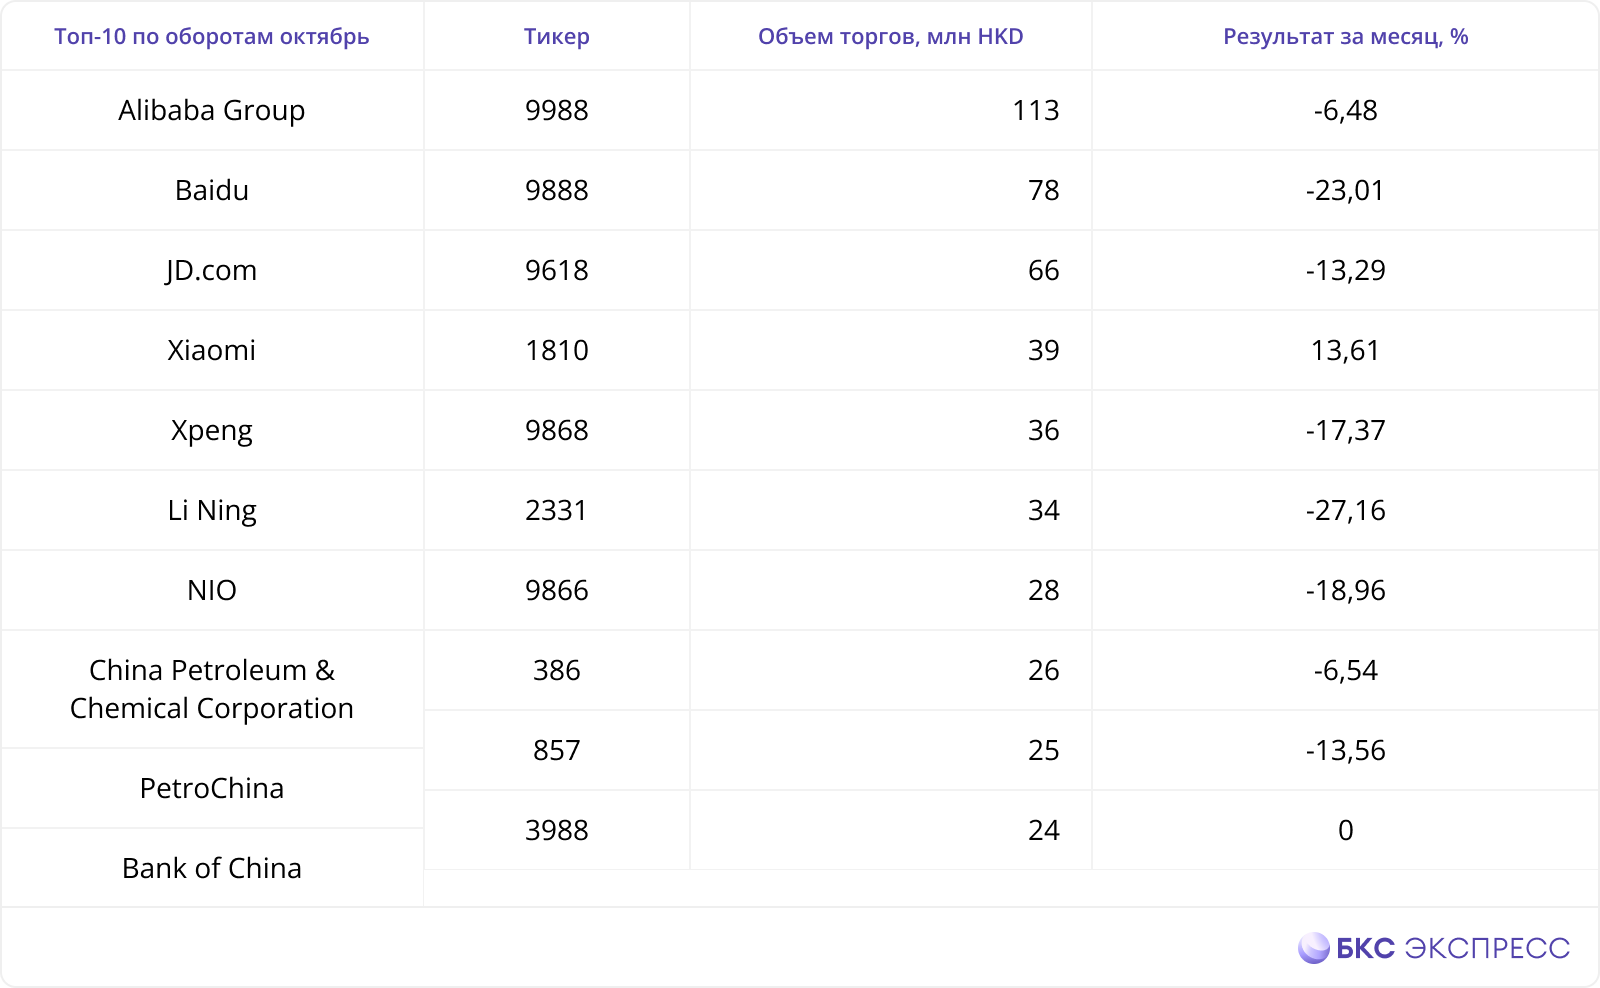Select the PetroChina cell
Viewport: 1600px width, 988px height.
pos(212,788)
